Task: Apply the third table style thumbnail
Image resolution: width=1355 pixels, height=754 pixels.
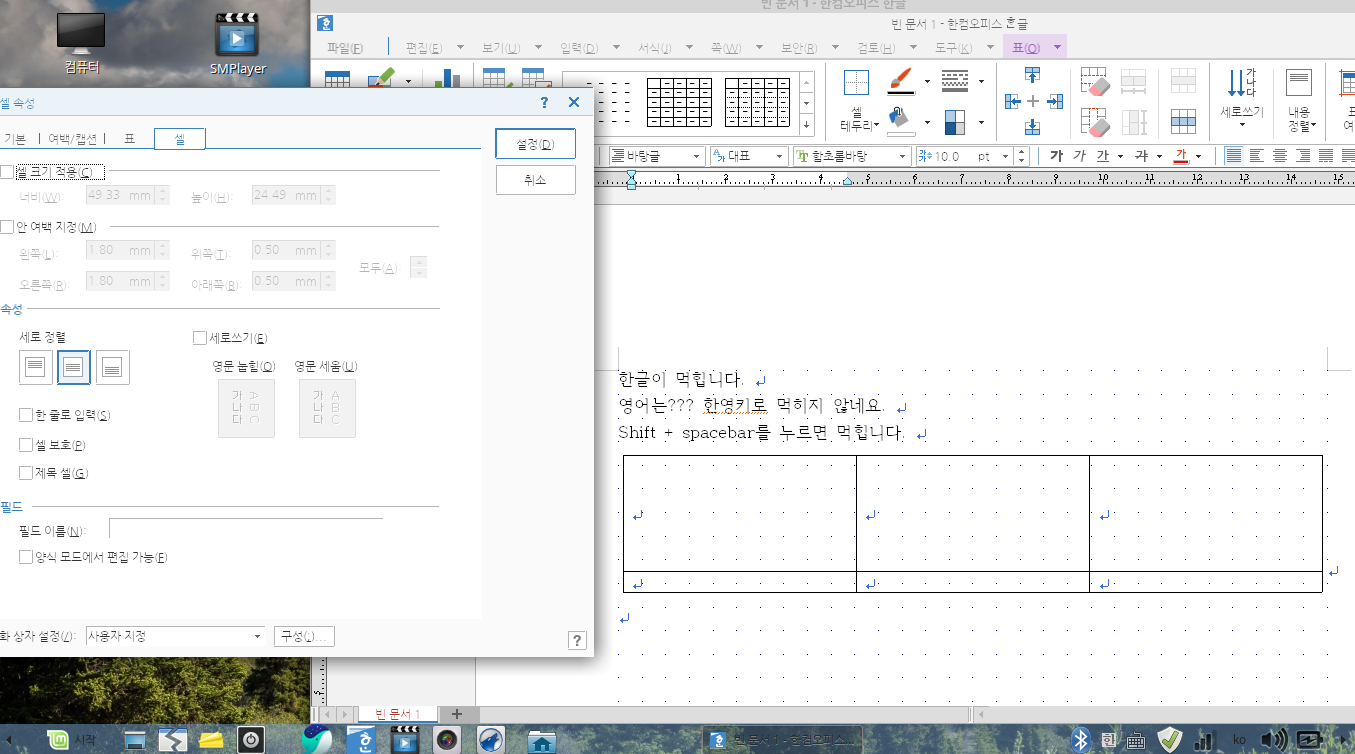Action: [x=757, y=104]
